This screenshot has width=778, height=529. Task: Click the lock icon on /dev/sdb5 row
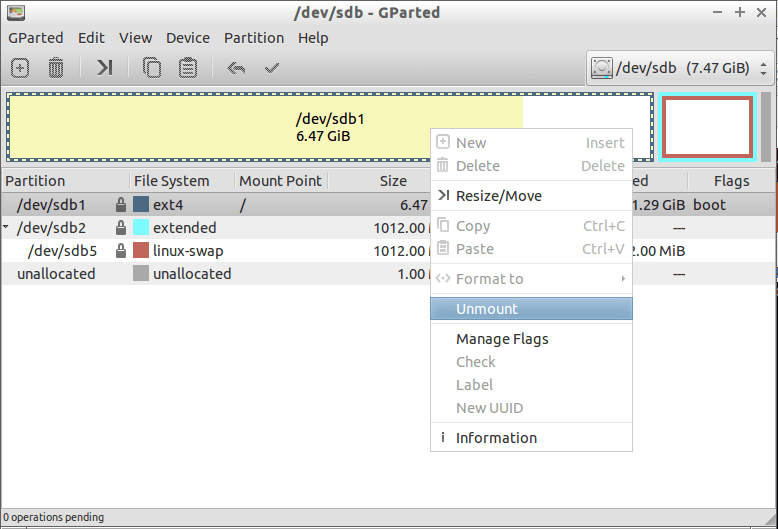click(x=121, y=251)
